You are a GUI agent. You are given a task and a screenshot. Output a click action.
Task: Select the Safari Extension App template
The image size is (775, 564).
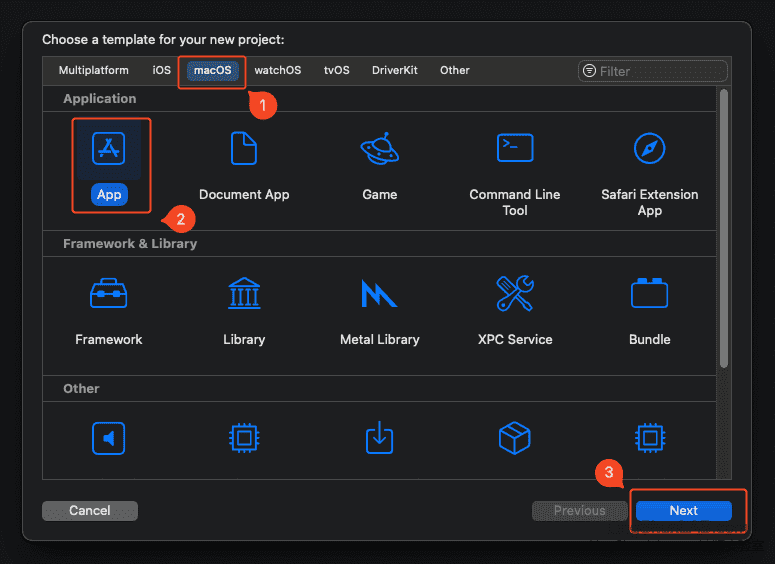(x=650, y=150)
